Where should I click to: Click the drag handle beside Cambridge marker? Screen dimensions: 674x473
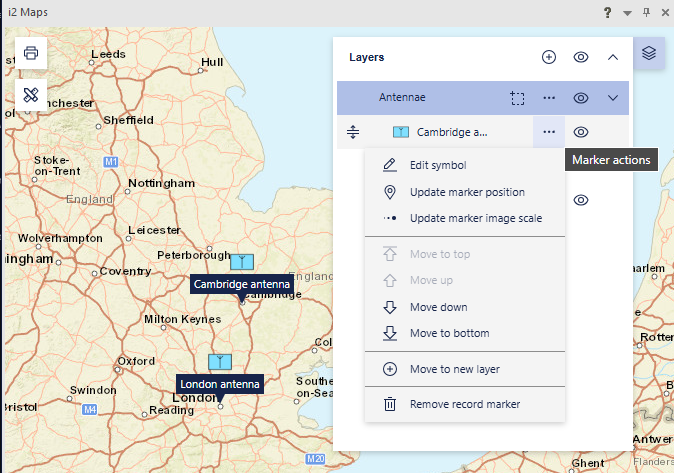pos(352,132)
